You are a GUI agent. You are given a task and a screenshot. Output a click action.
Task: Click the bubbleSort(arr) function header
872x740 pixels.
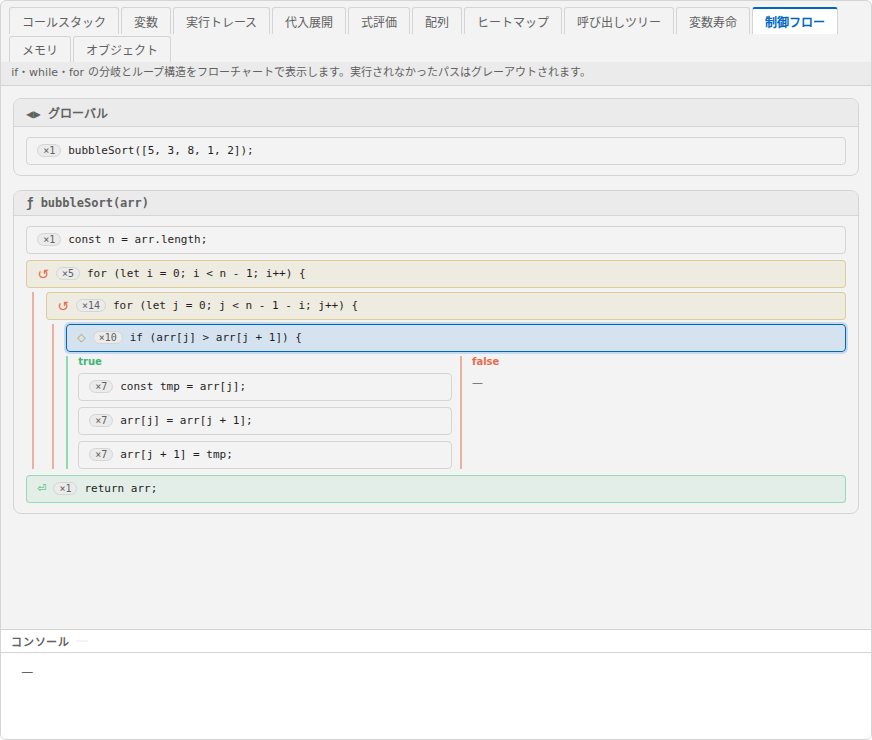pos(436,203)
